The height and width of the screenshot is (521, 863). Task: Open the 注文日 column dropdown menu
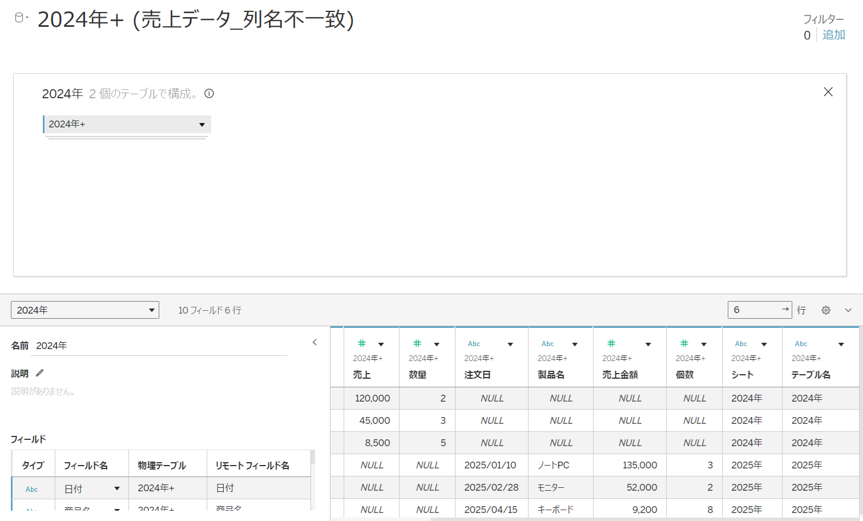tap(510, 344)
